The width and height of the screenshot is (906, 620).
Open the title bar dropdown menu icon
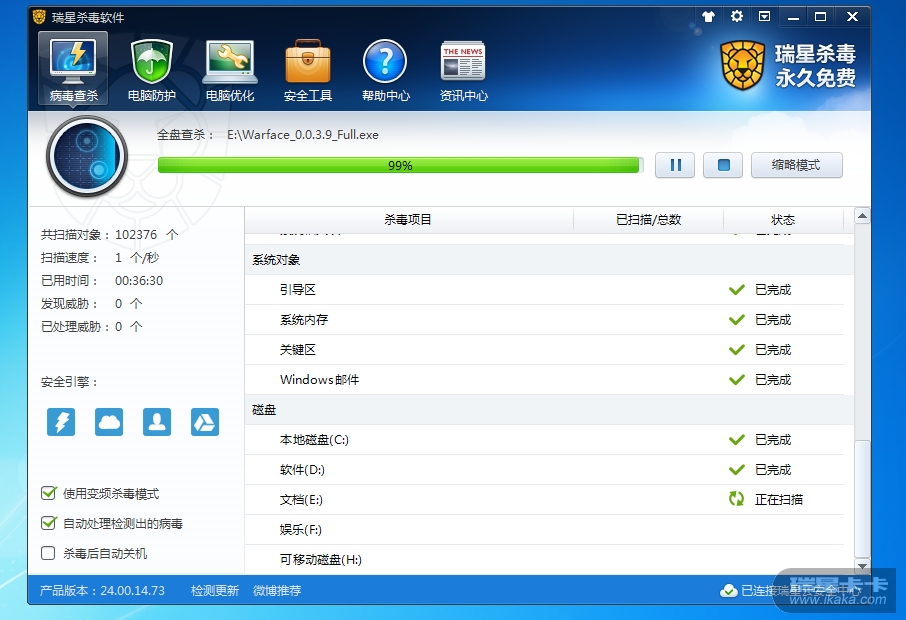click(x=764, y=16)
